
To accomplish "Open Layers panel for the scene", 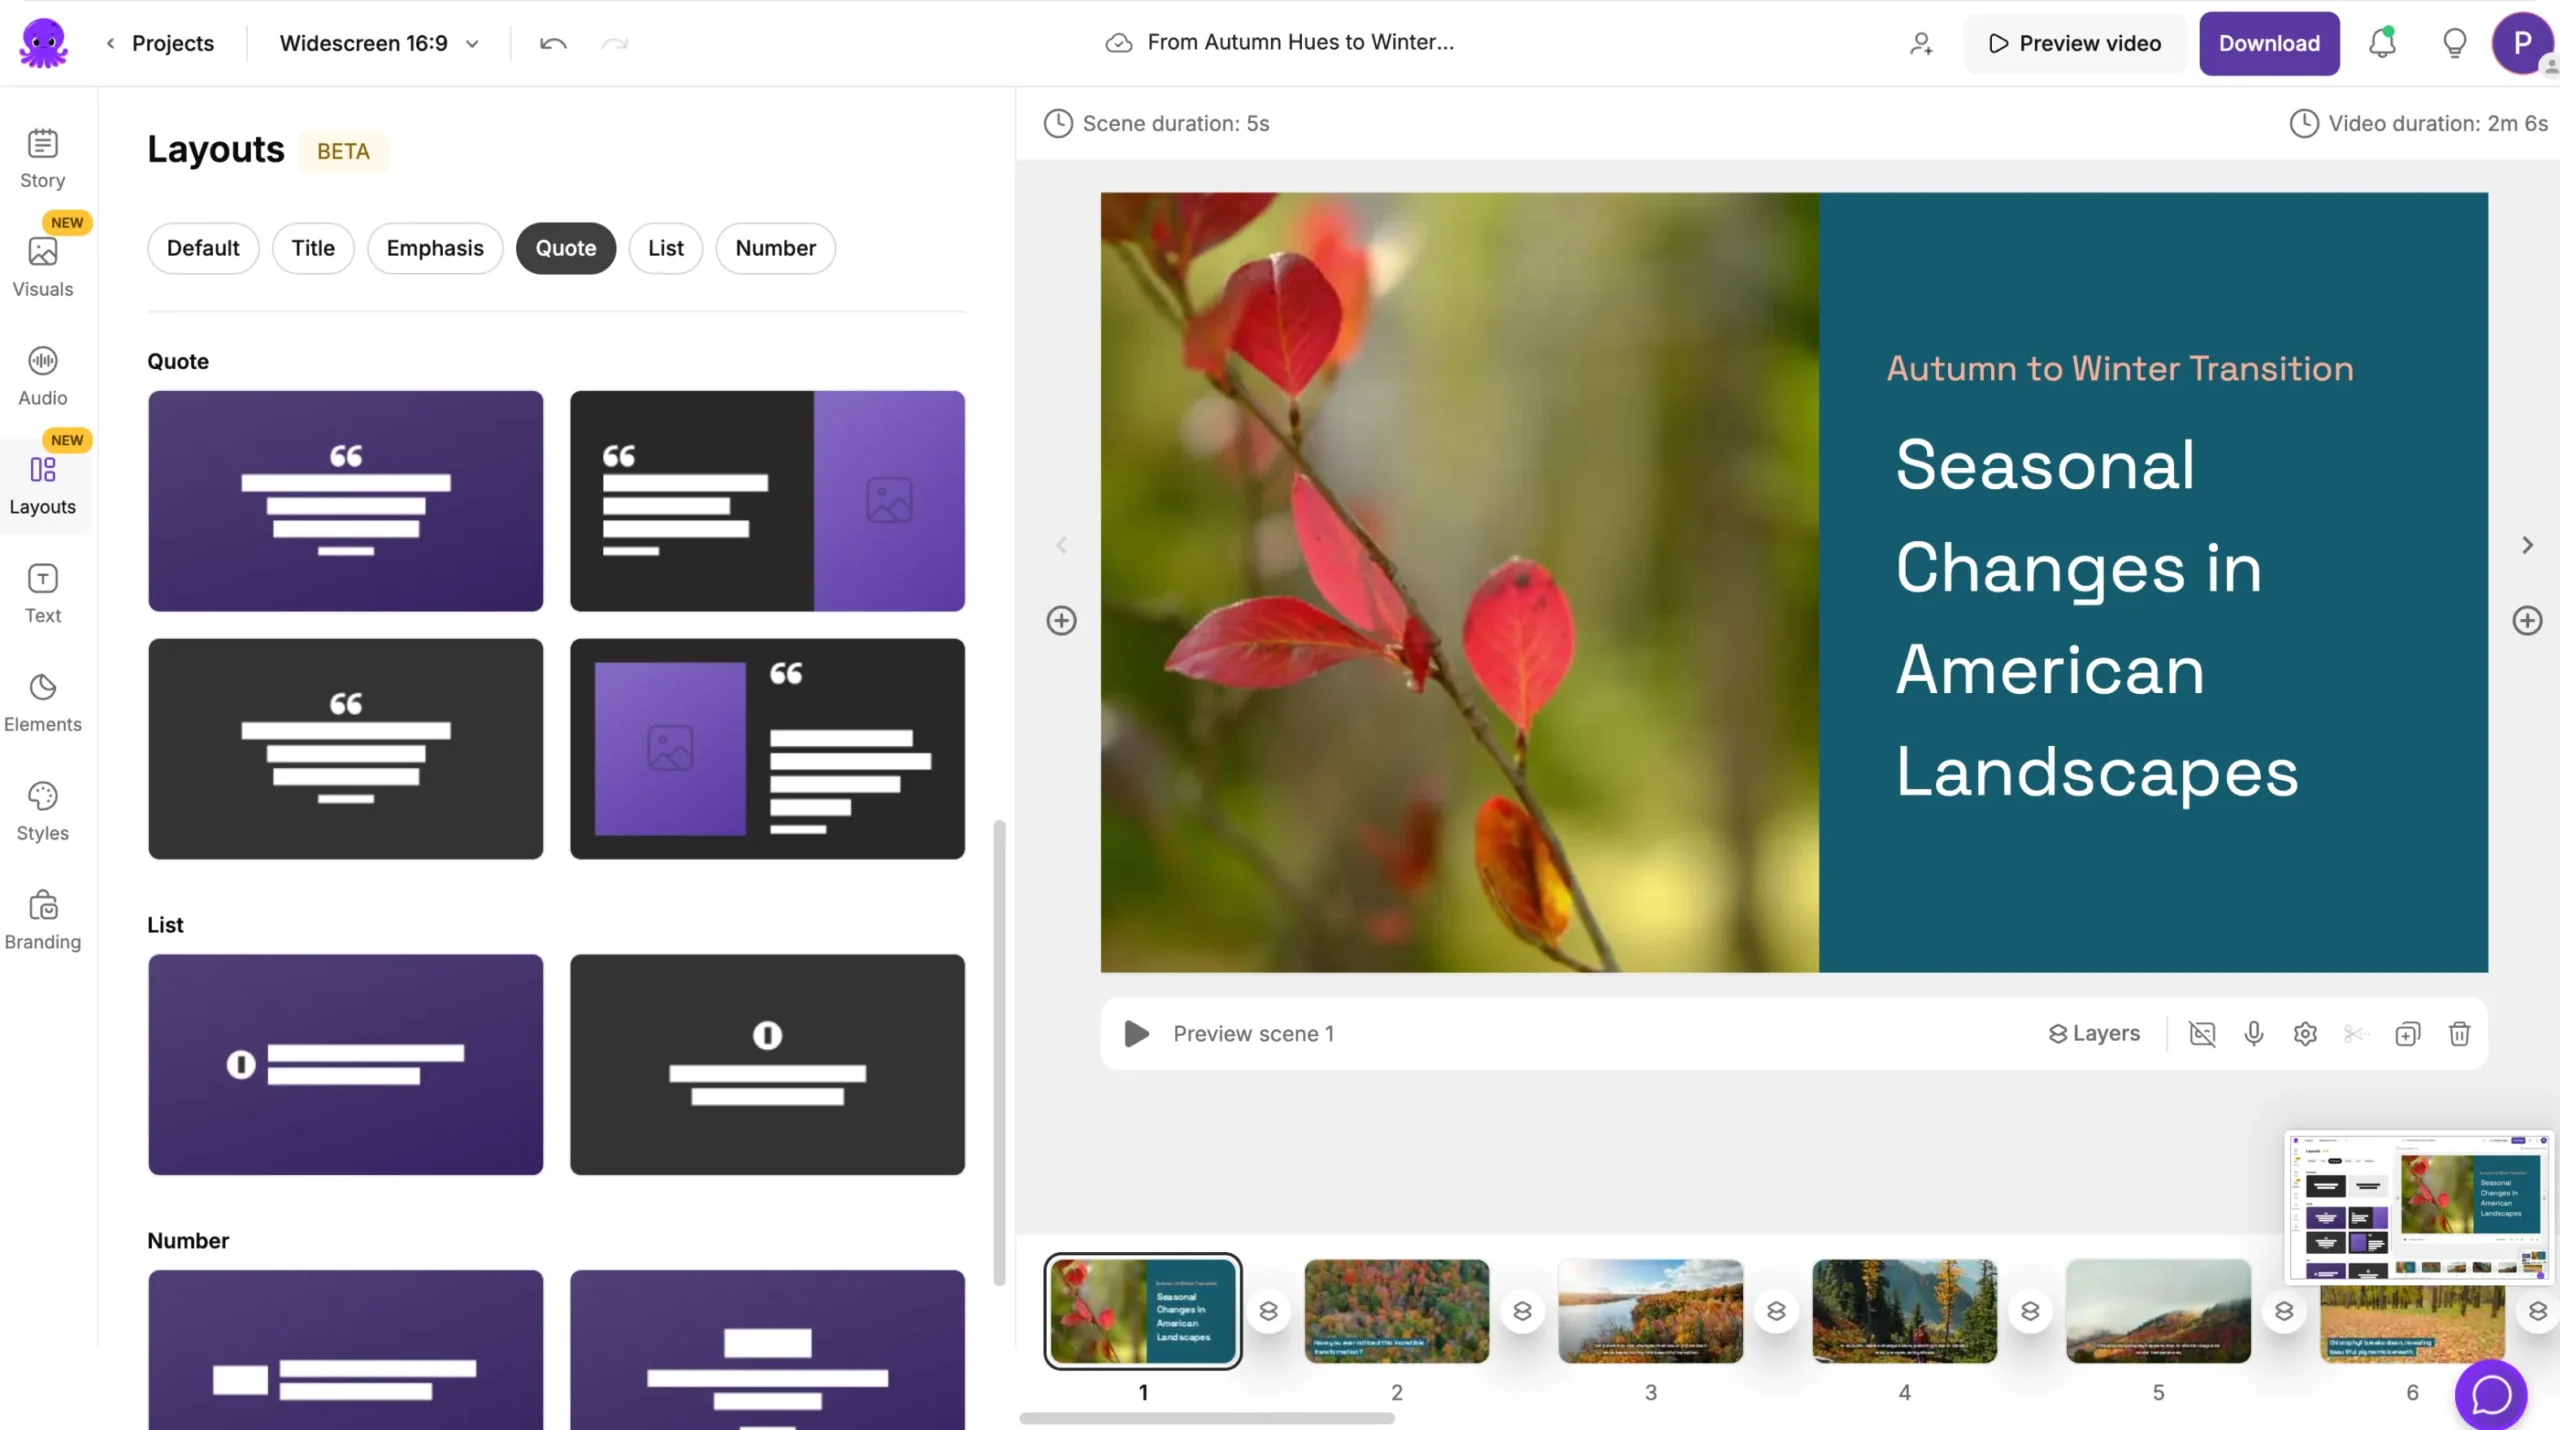I will point(2094,1033).
